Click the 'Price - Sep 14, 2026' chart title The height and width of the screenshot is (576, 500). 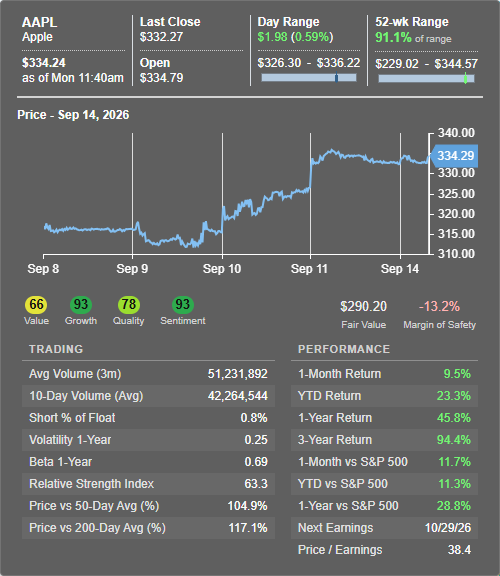(x=73, y=115)
